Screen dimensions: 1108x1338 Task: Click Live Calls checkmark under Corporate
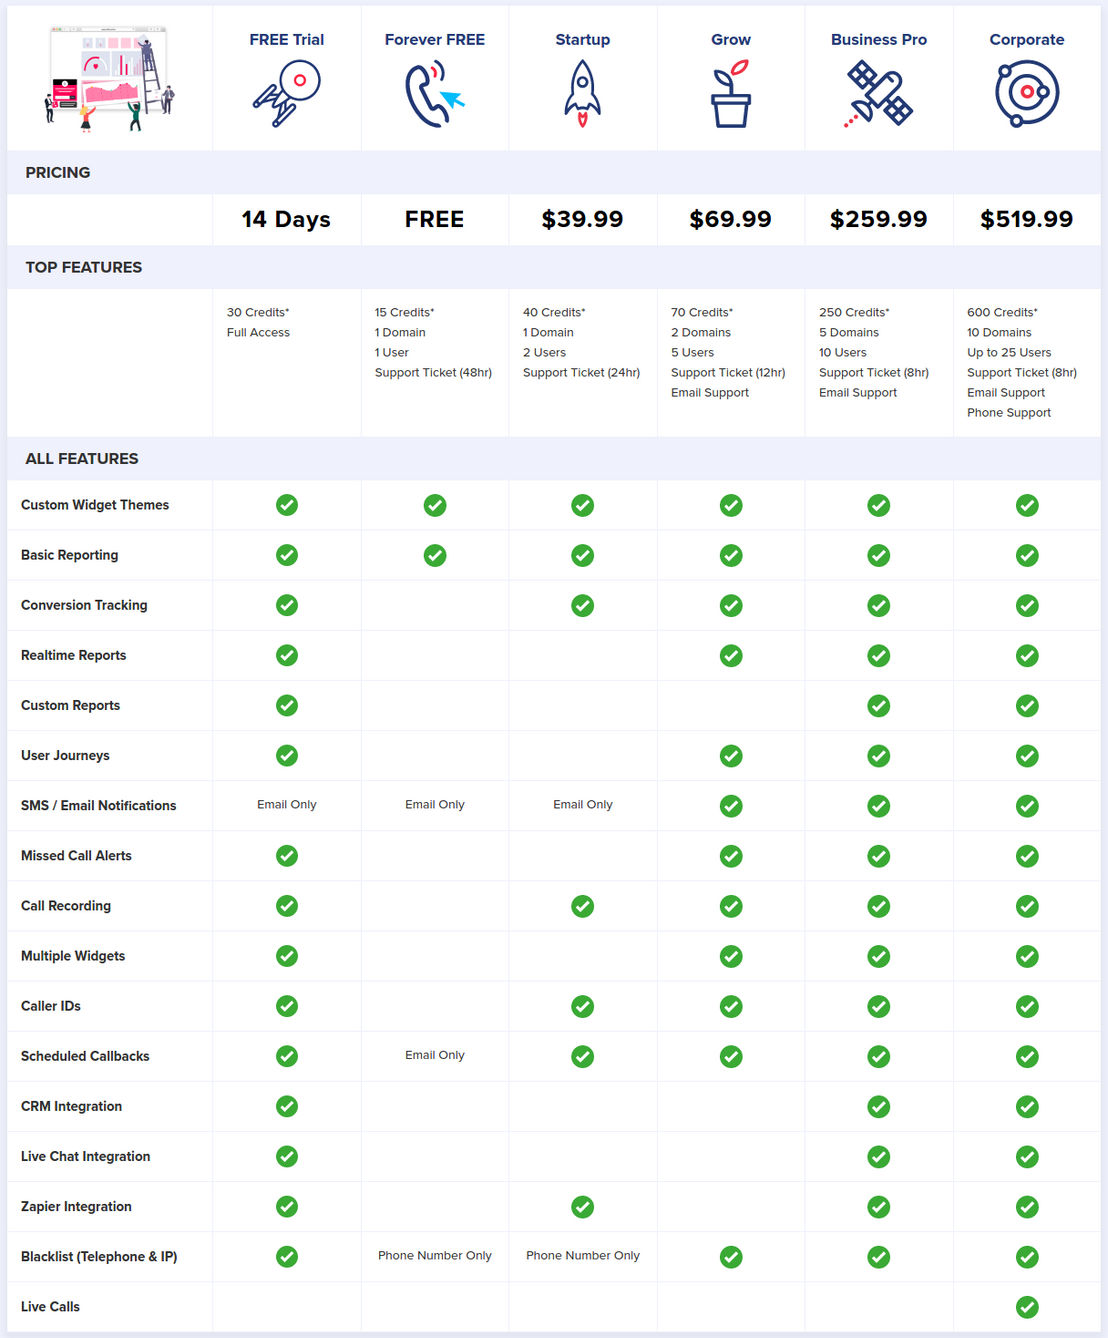(x=1027, y=1307)
